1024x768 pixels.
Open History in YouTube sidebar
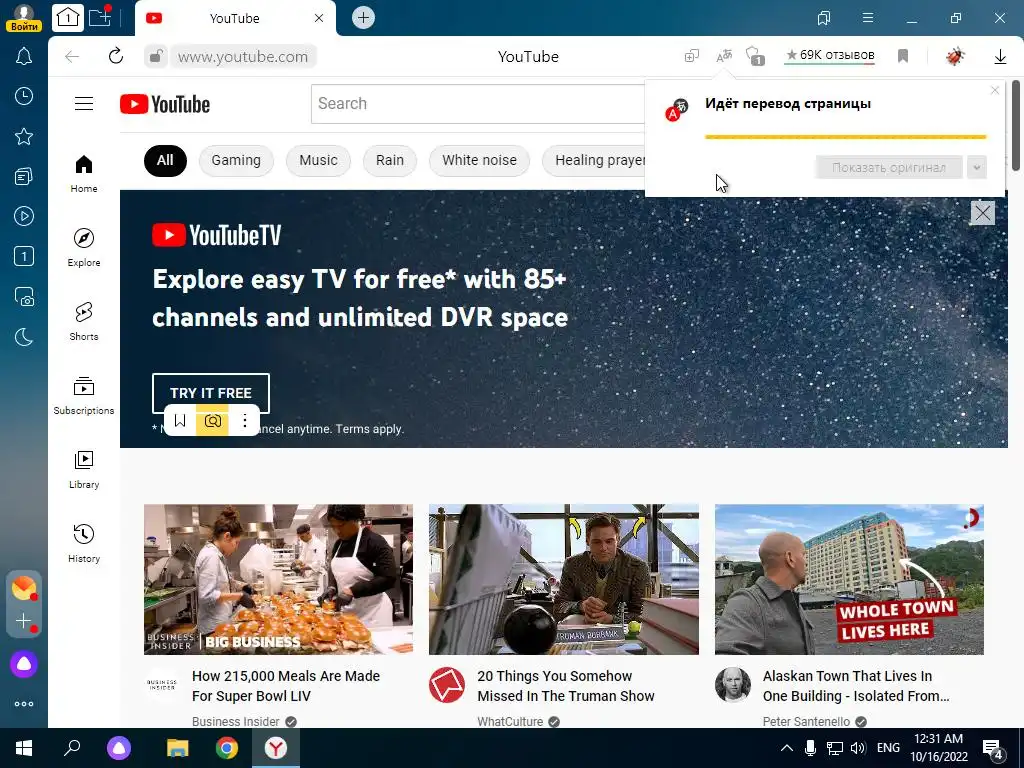click(84, 543)
